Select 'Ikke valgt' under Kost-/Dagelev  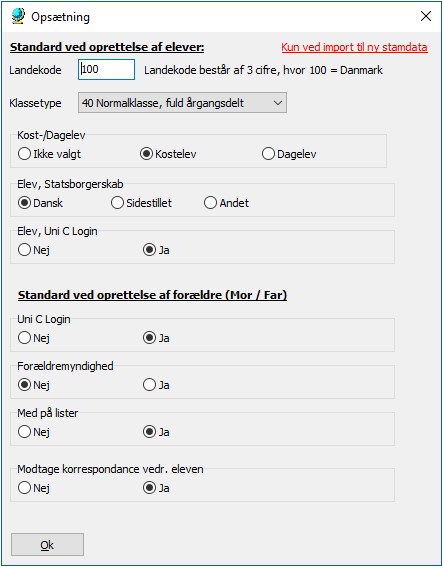coord(49,154)
